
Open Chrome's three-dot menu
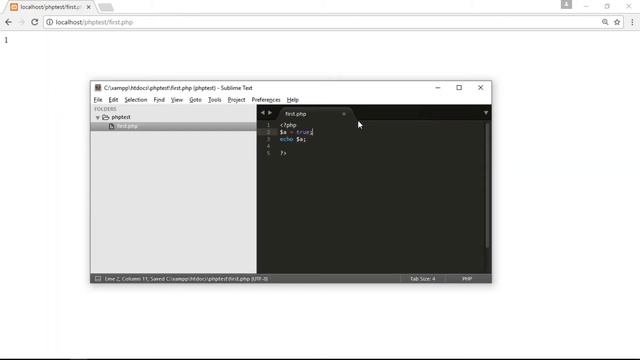[x=632, y=22]
